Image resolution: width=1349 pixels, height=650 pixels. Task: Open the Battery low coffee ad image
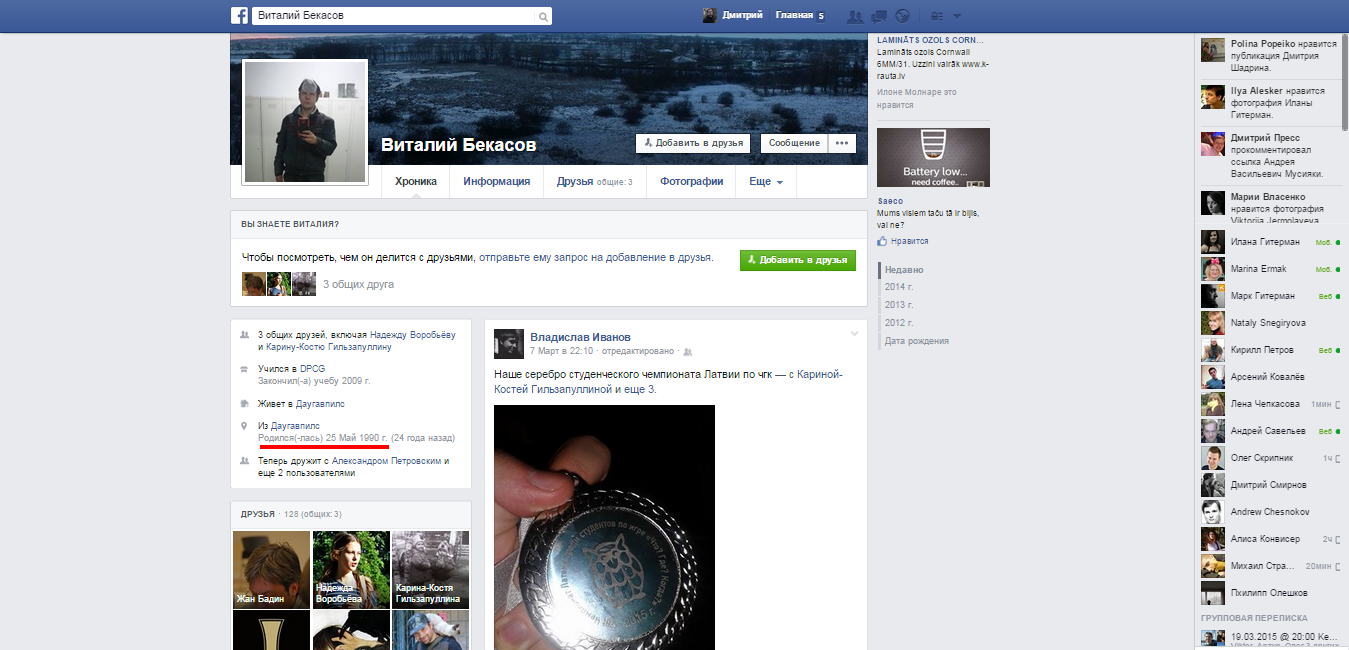point(933,157)
